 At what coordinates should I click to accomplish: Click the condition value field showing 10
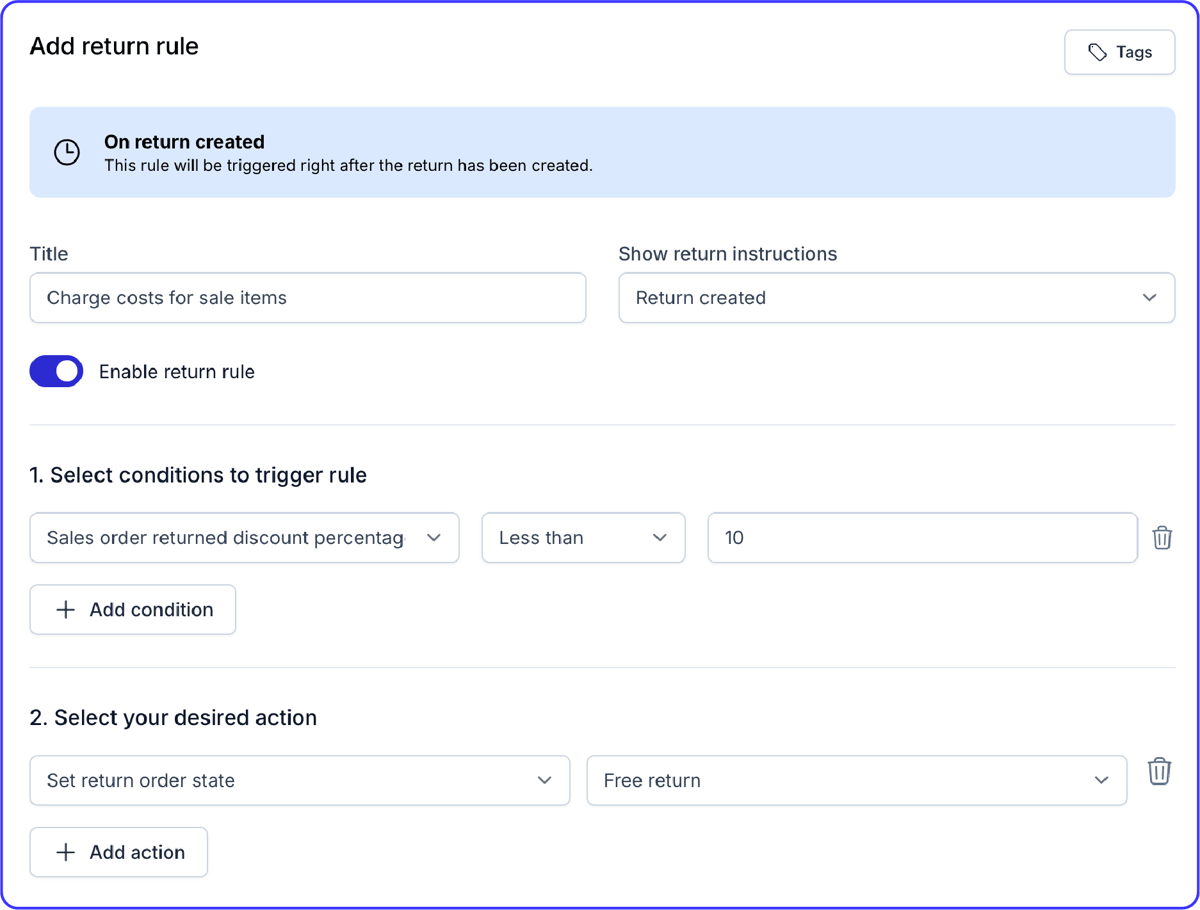point(921,537)
